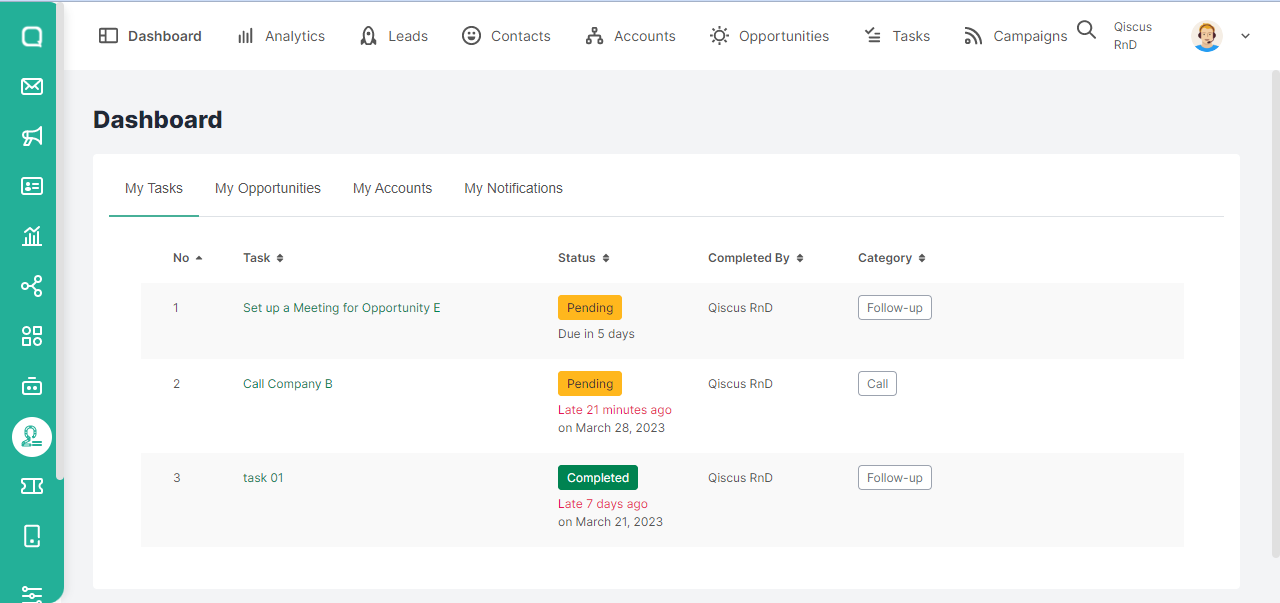Screen dimensions: 1280x603
Task: Open the email inbox icon in the sidebar
Action: [31, 86]
